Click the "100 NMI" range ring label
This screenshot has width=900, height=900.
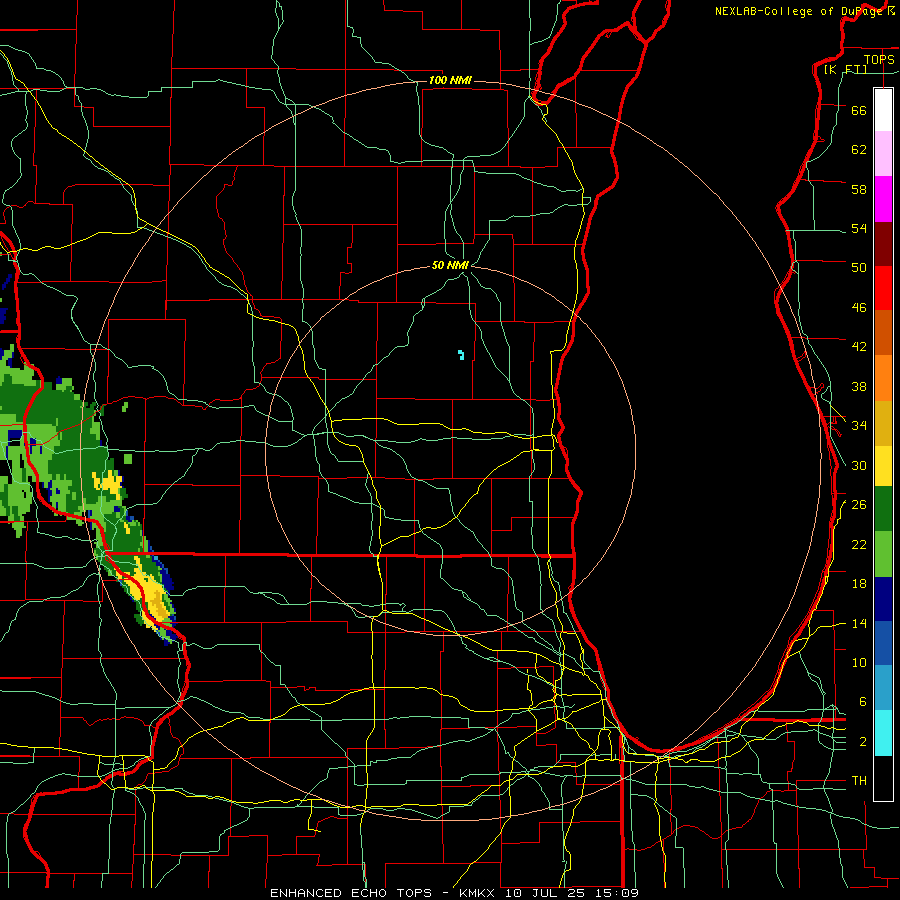(450, 80)
